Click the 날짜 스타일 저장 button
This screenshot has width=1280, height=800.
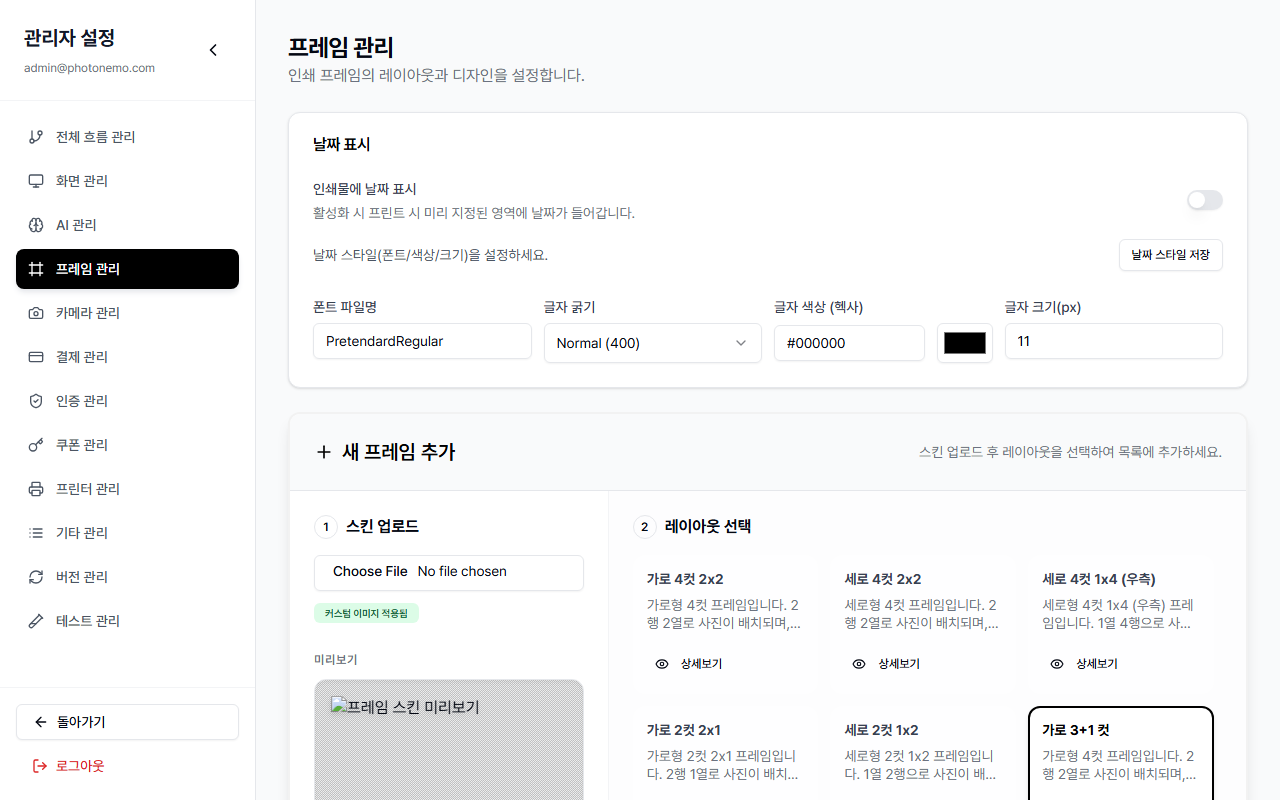pos(1170,255)
